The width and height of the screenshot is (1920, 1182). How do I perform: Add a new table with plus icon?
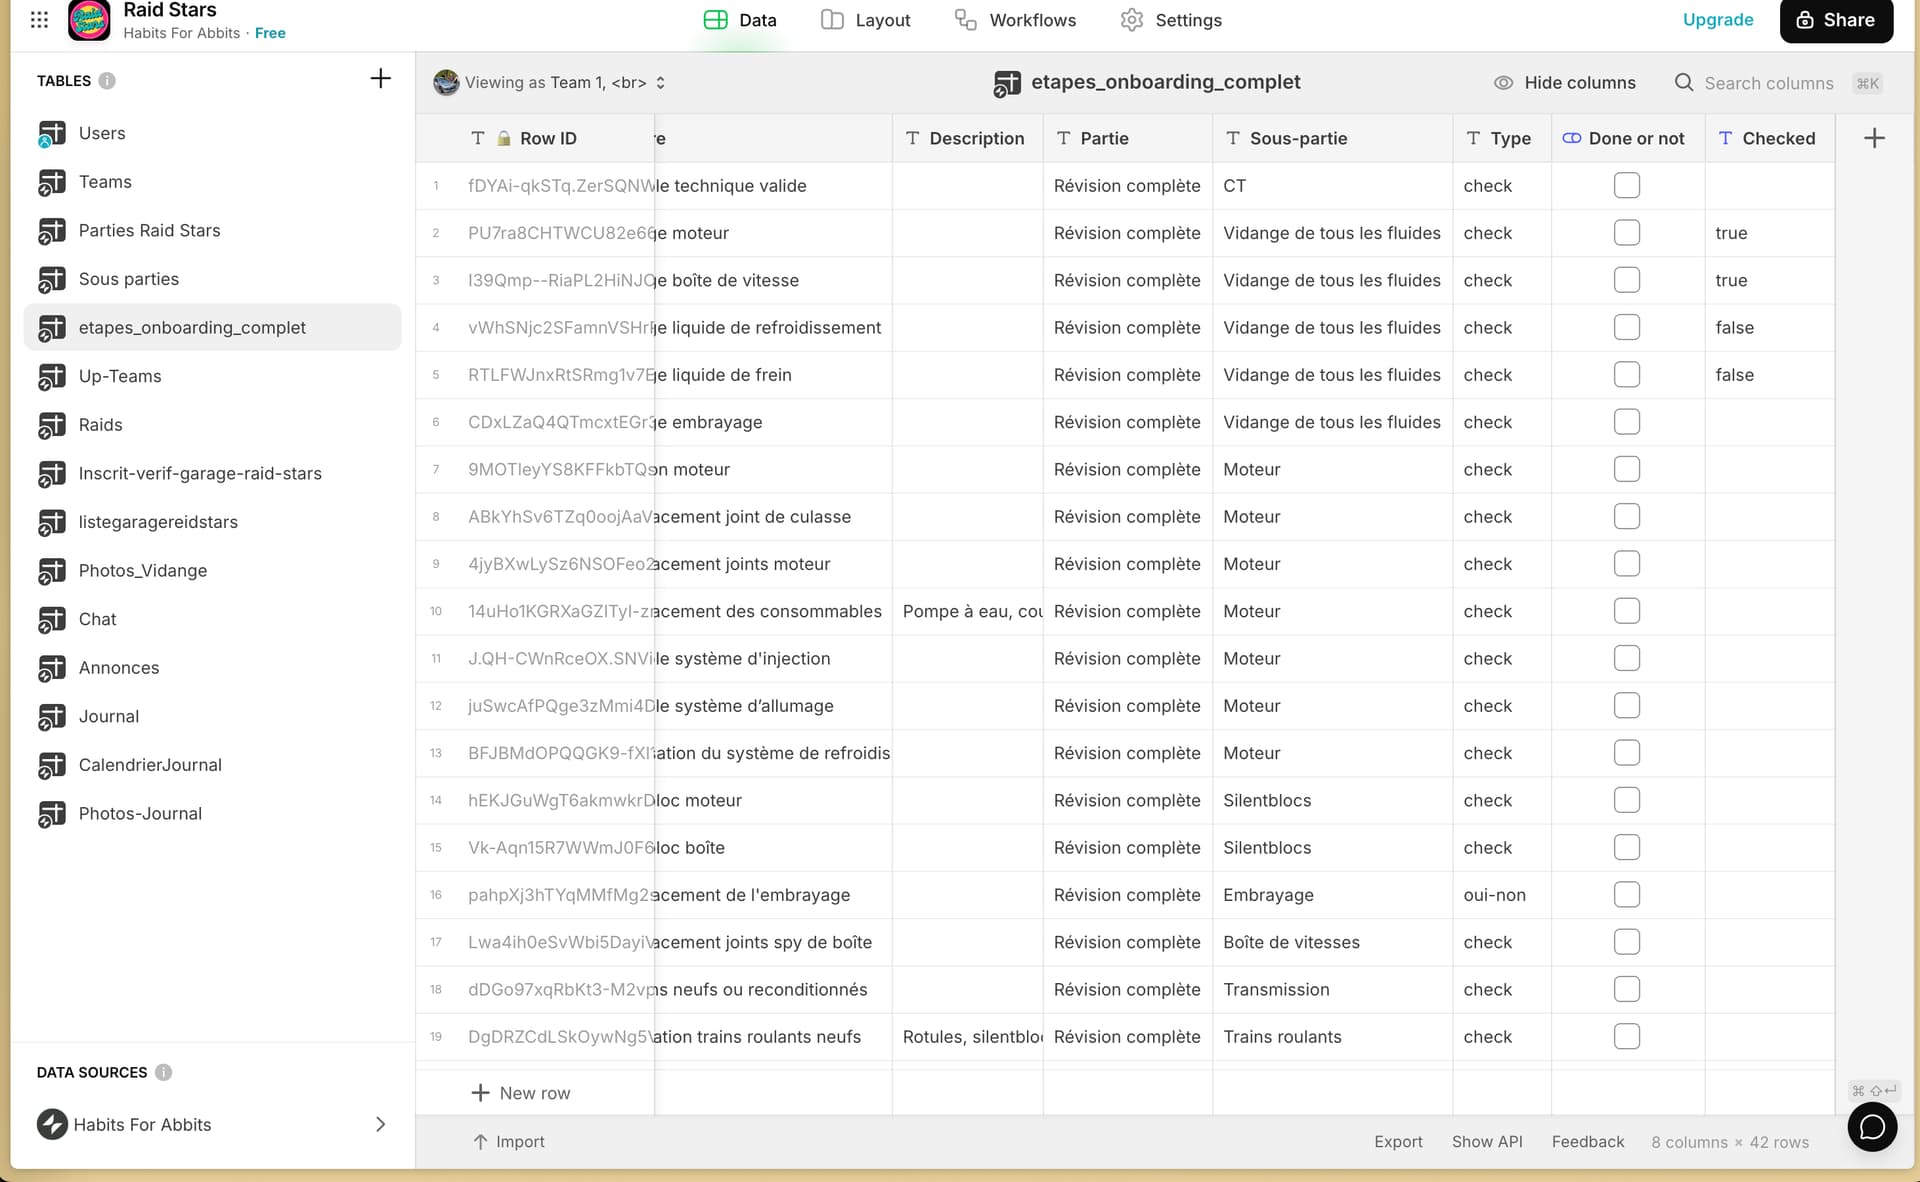tap(380, 79)
